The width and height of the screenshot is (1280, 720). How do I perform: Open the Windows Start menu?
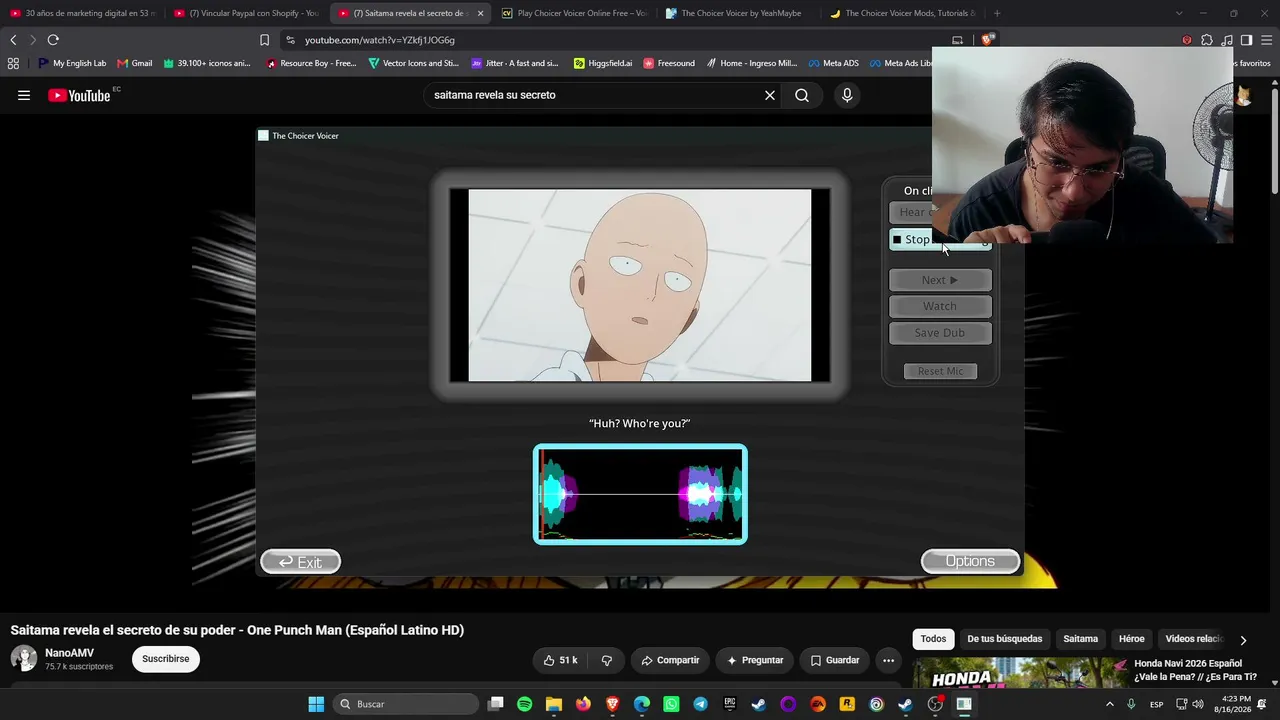[316, 704]
